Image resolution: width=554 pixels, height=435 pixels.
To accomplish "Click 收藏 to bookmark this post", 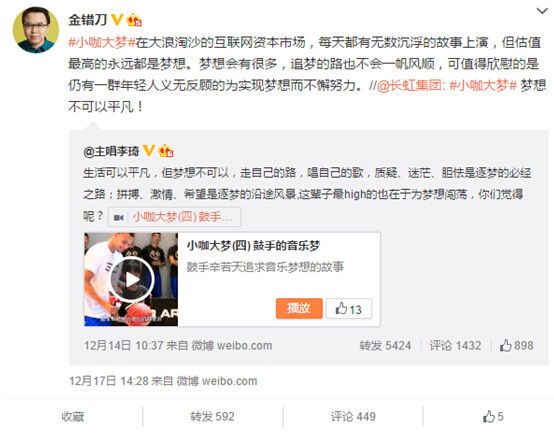I will tap(73, 417).
